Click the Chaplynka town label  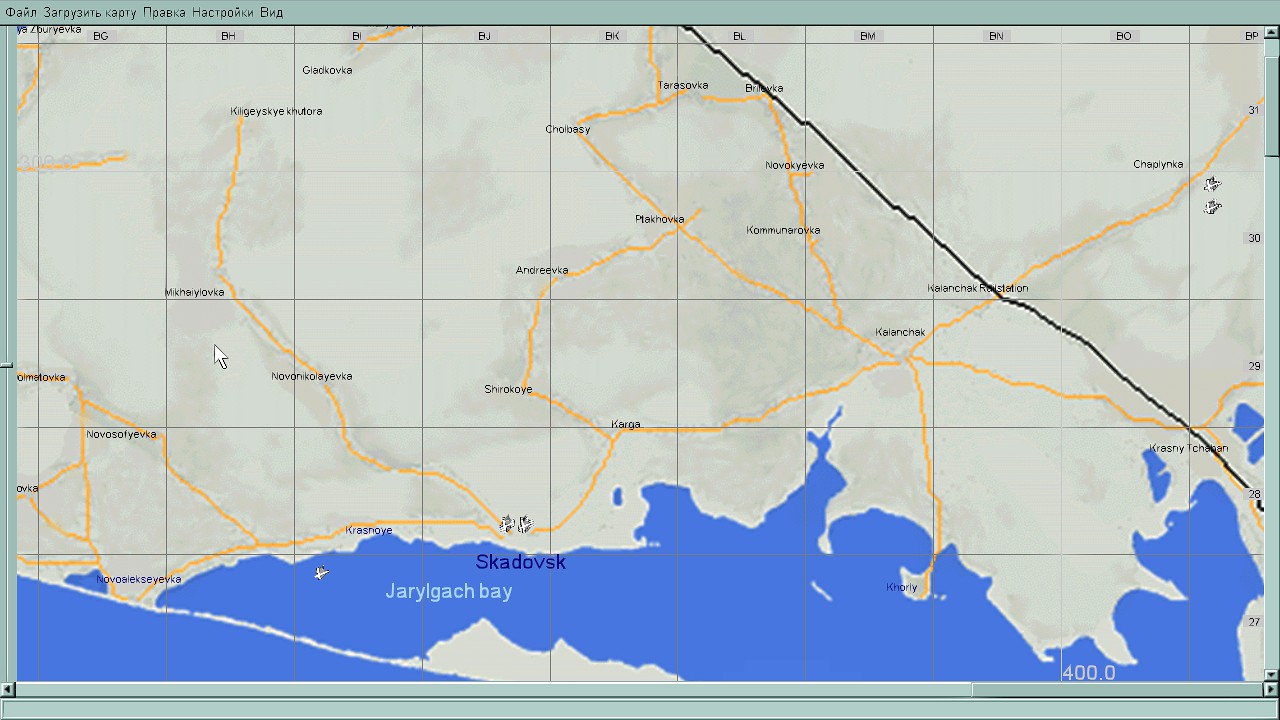(1158, 164)
